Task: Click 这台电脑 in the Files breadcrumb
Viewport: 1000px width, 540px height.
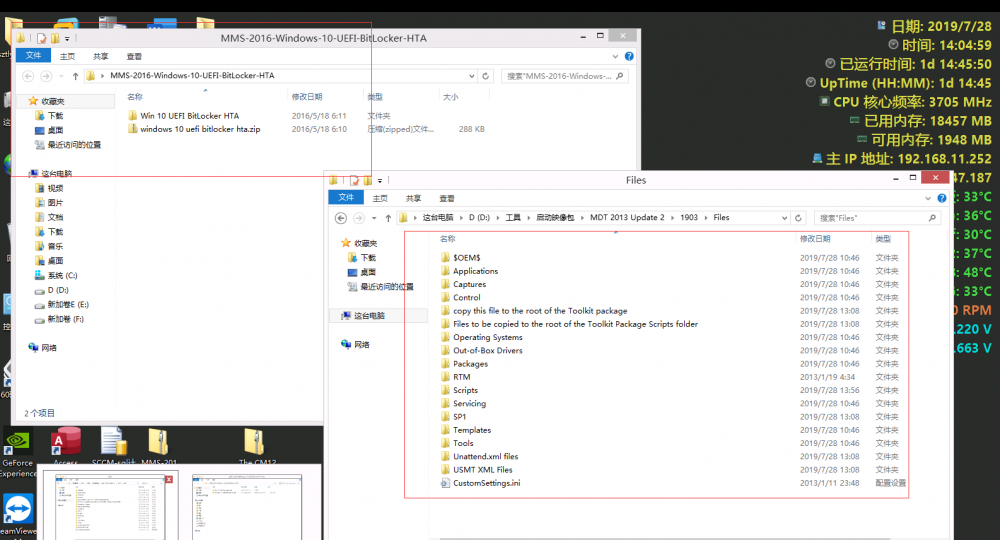Action: (x=438, y=218)
